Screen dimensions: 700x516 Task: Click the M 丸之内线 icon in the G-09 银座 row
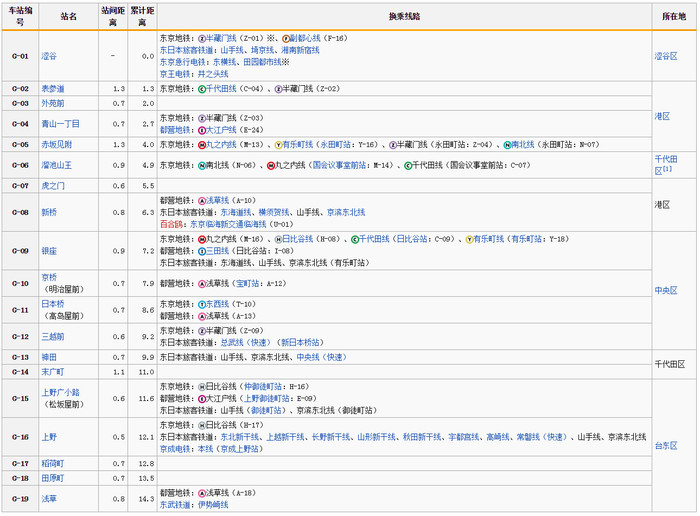tap(202, 239)
